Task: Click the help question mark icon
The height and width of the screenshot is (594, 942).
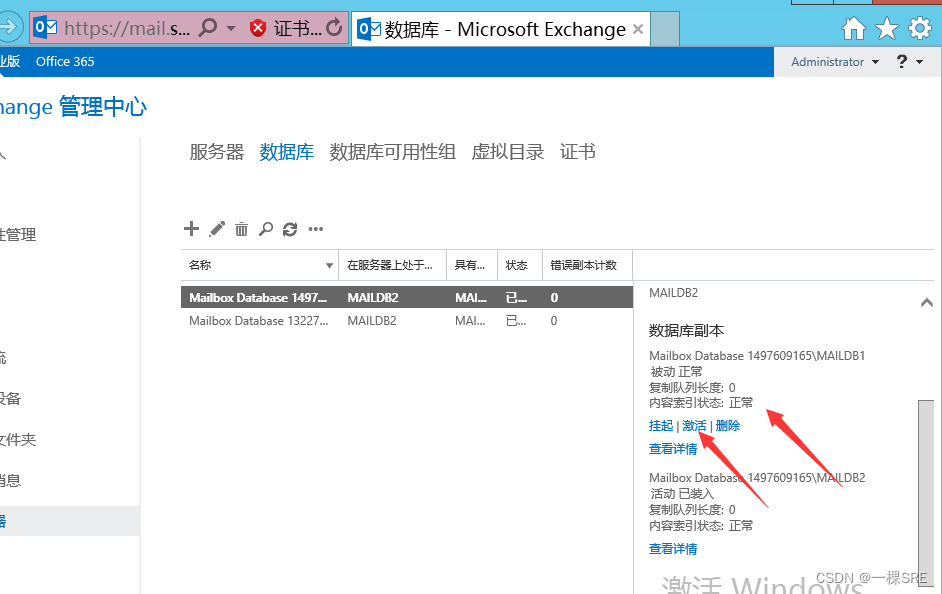Action: click(x=901, y=61)
